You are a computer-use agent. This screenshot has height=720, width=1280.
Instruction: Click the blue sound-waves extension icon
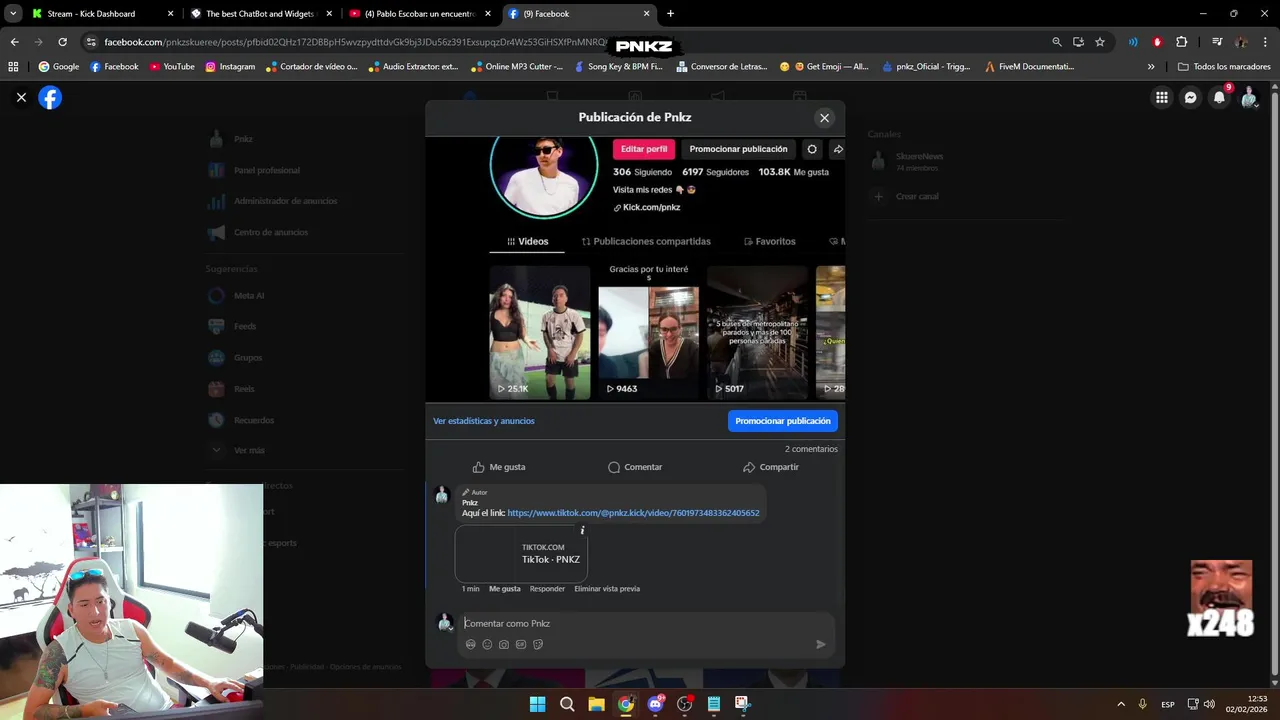pos(1133,42)
